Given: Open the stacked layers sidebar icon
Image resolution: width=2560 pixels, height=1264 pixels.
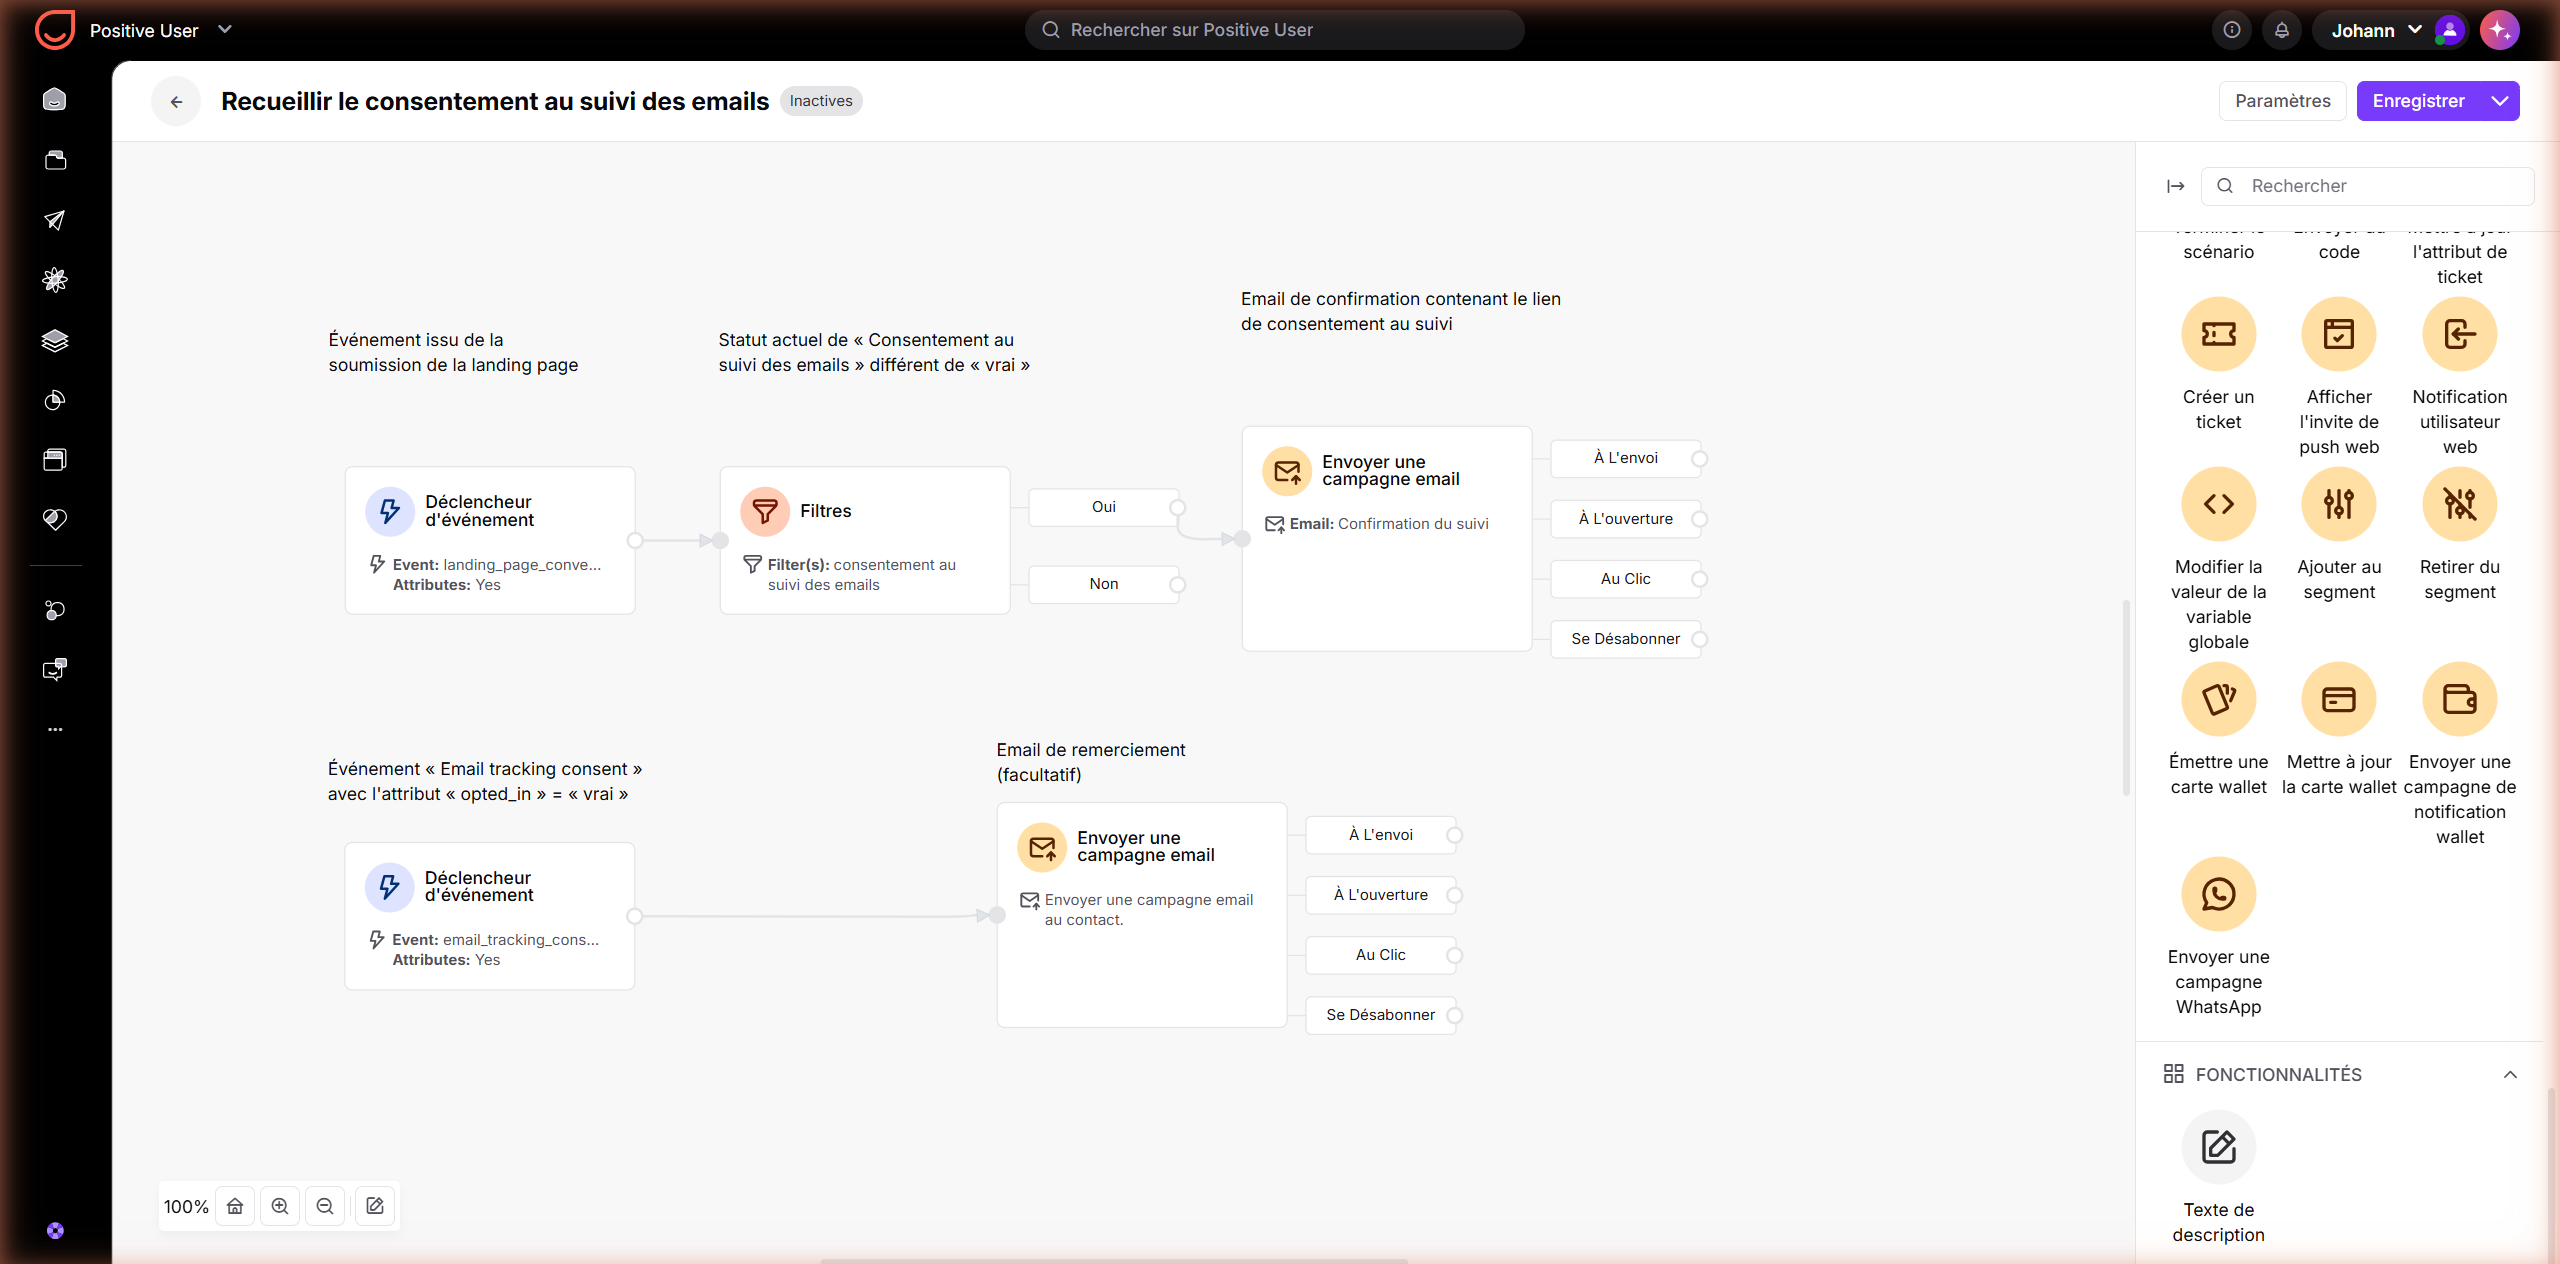Looking at the screenshot, I should point(55,340).
